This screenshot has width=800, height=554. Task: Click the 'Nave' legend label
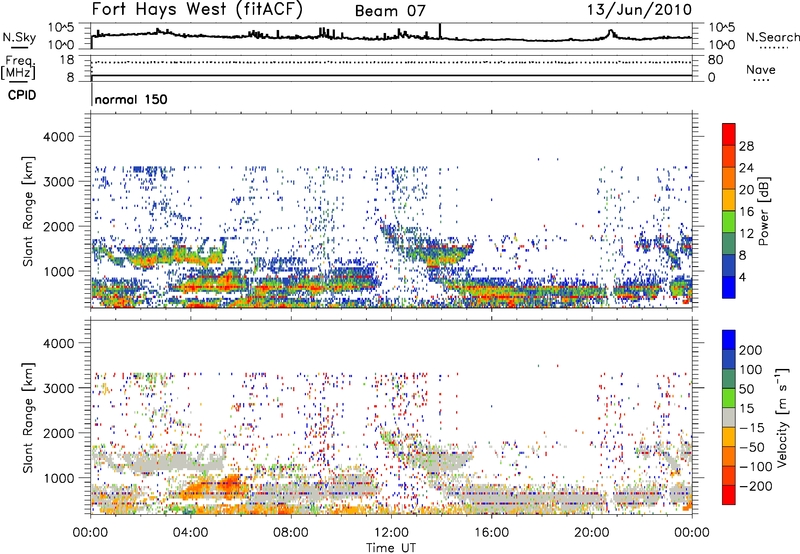pos(761,69)
